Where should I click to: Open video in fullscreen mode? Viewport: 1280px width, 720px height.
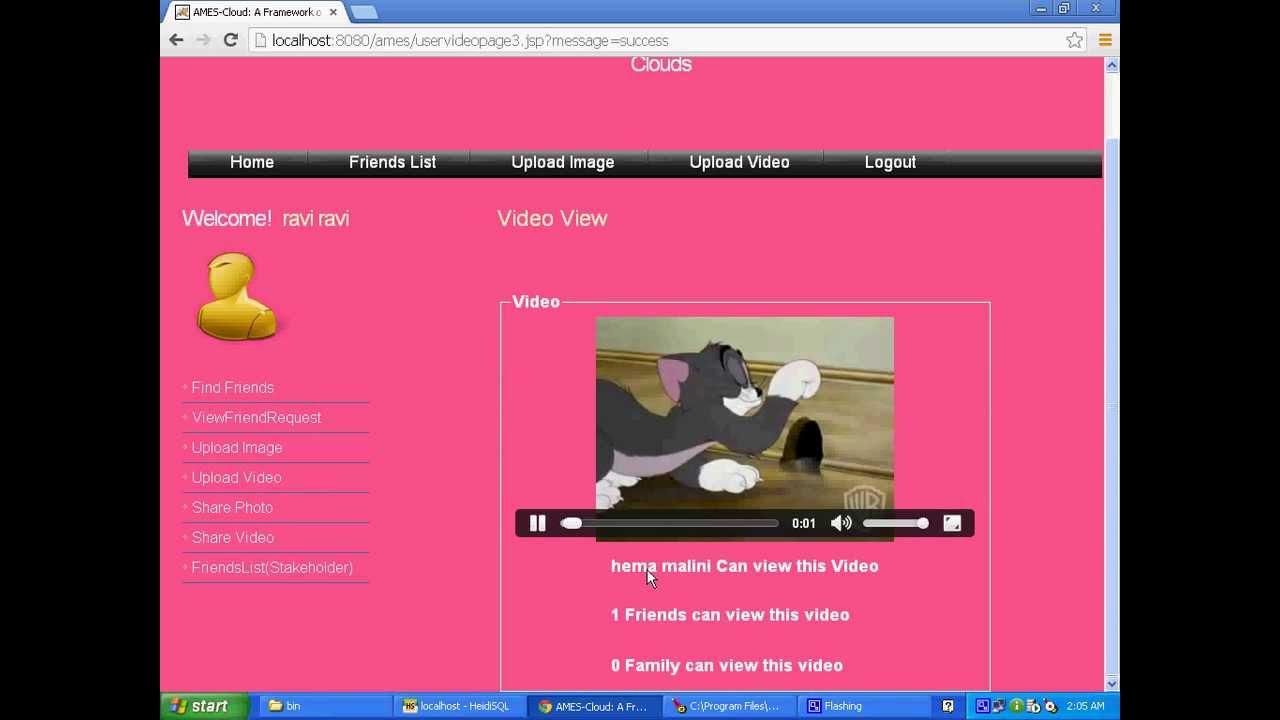952,523
